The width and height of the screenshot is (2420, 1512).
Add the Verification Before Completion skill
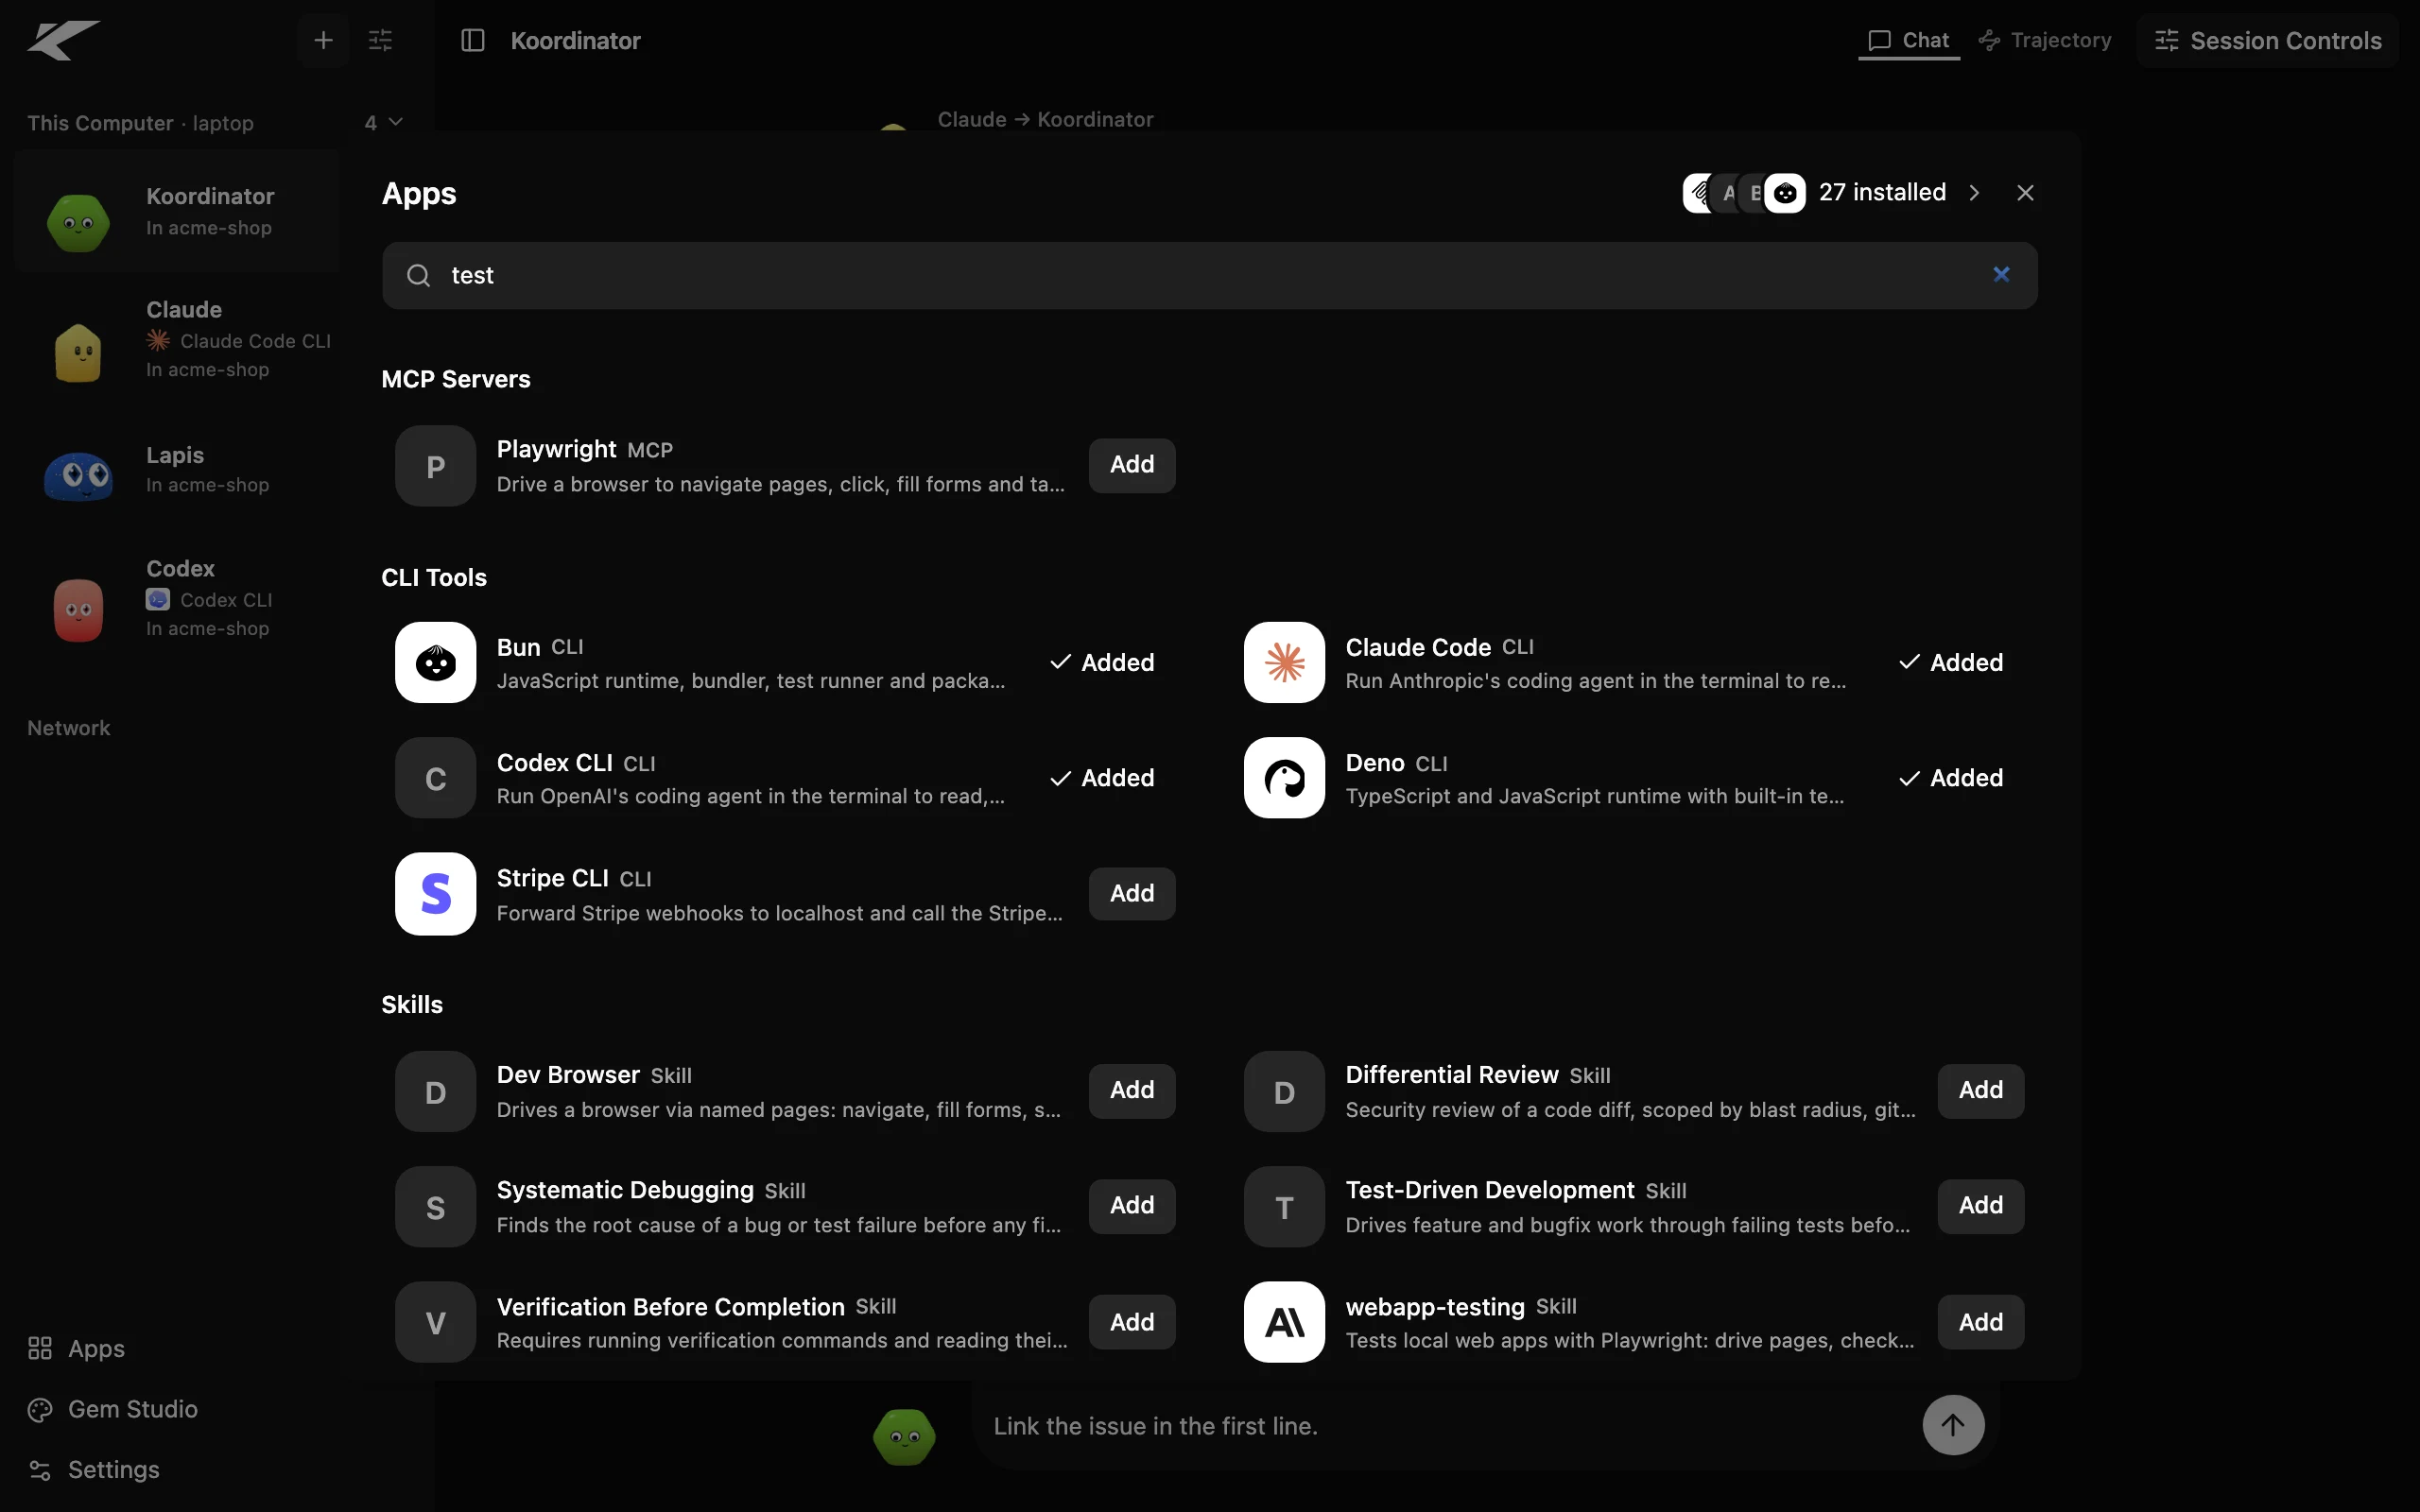1131,1321
